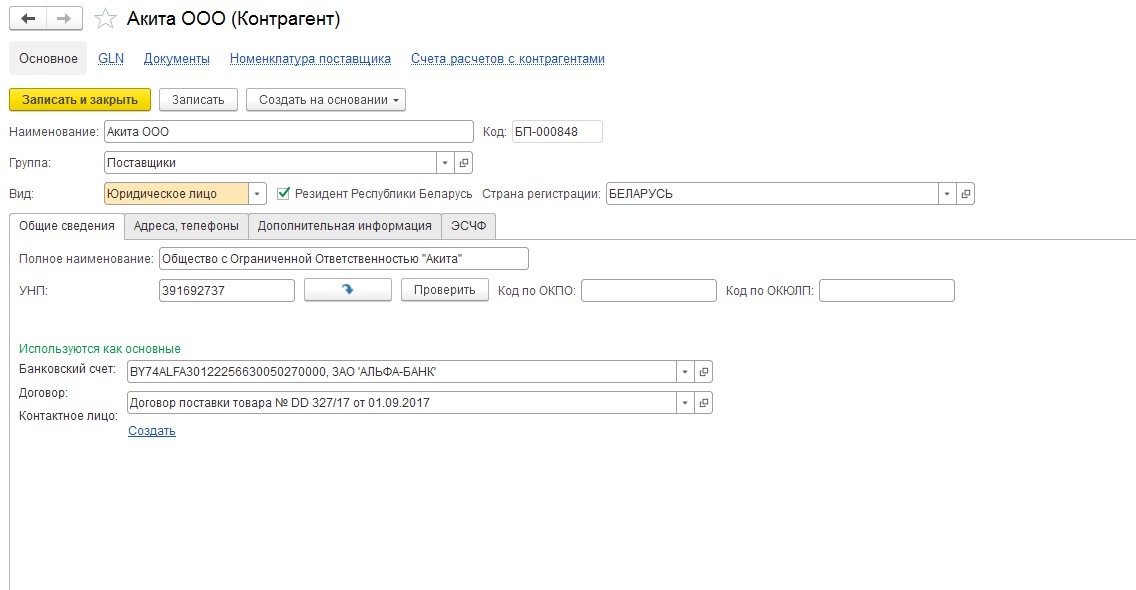Click the Записать и закрыть button

point(80,100)
